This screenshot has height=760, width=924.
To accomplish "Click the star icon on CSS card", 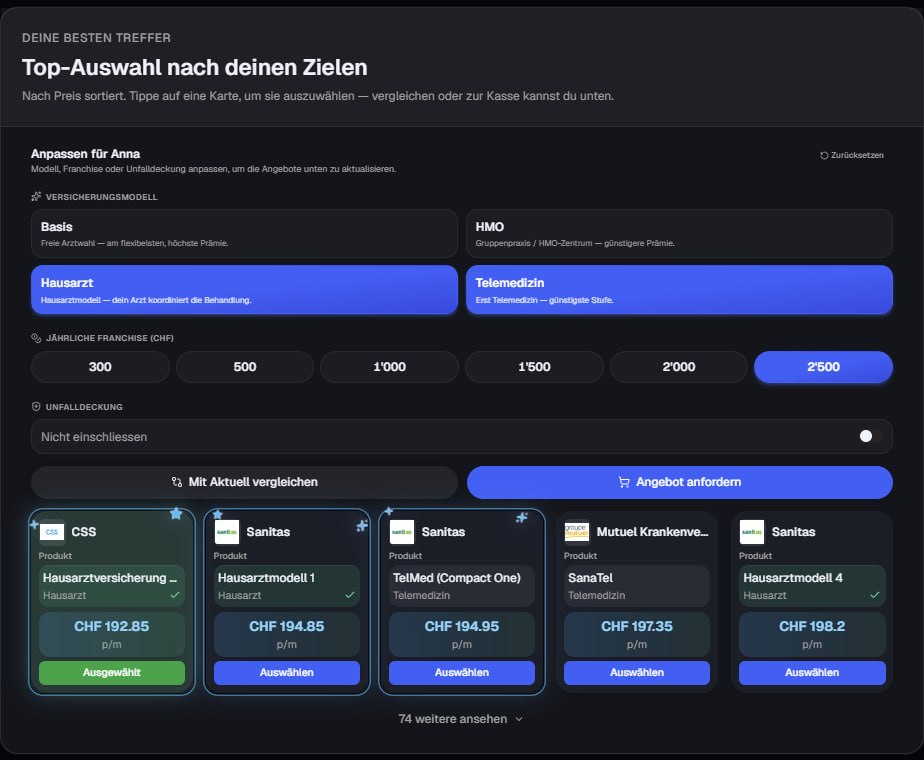I will coord(176,514).
